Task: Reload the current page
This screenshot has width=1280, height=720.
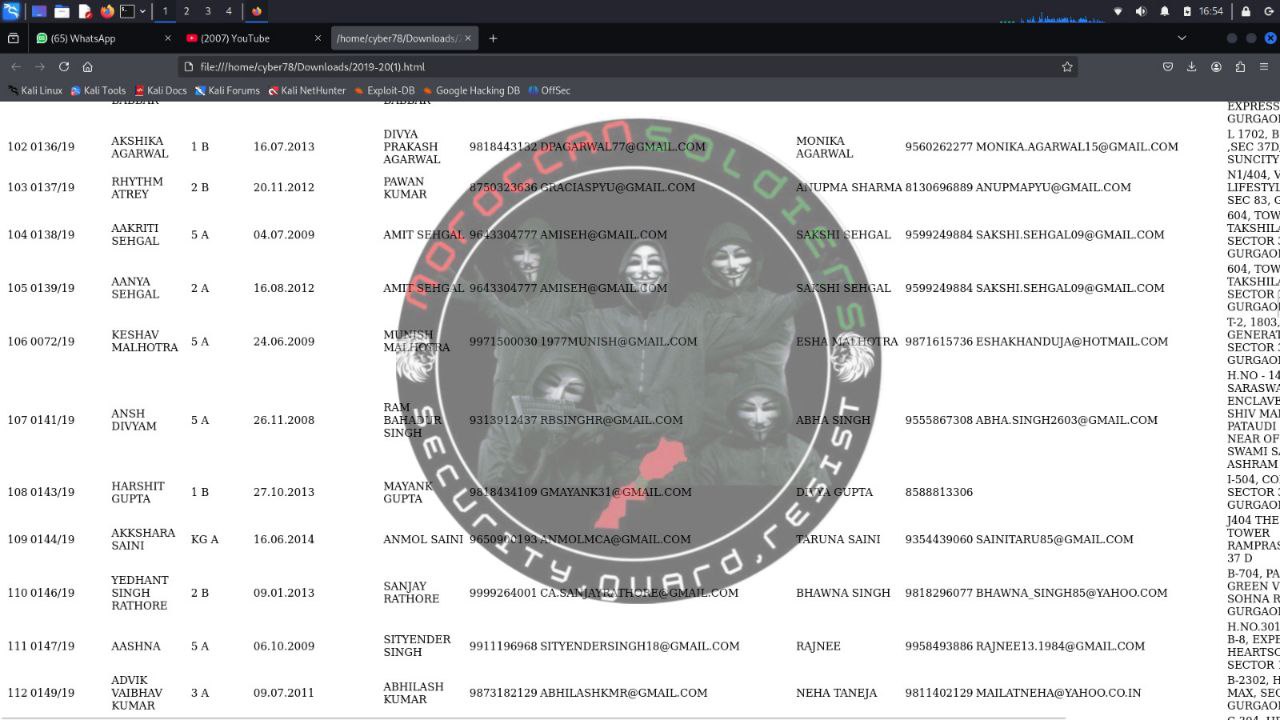Action: tap(64, 67)
